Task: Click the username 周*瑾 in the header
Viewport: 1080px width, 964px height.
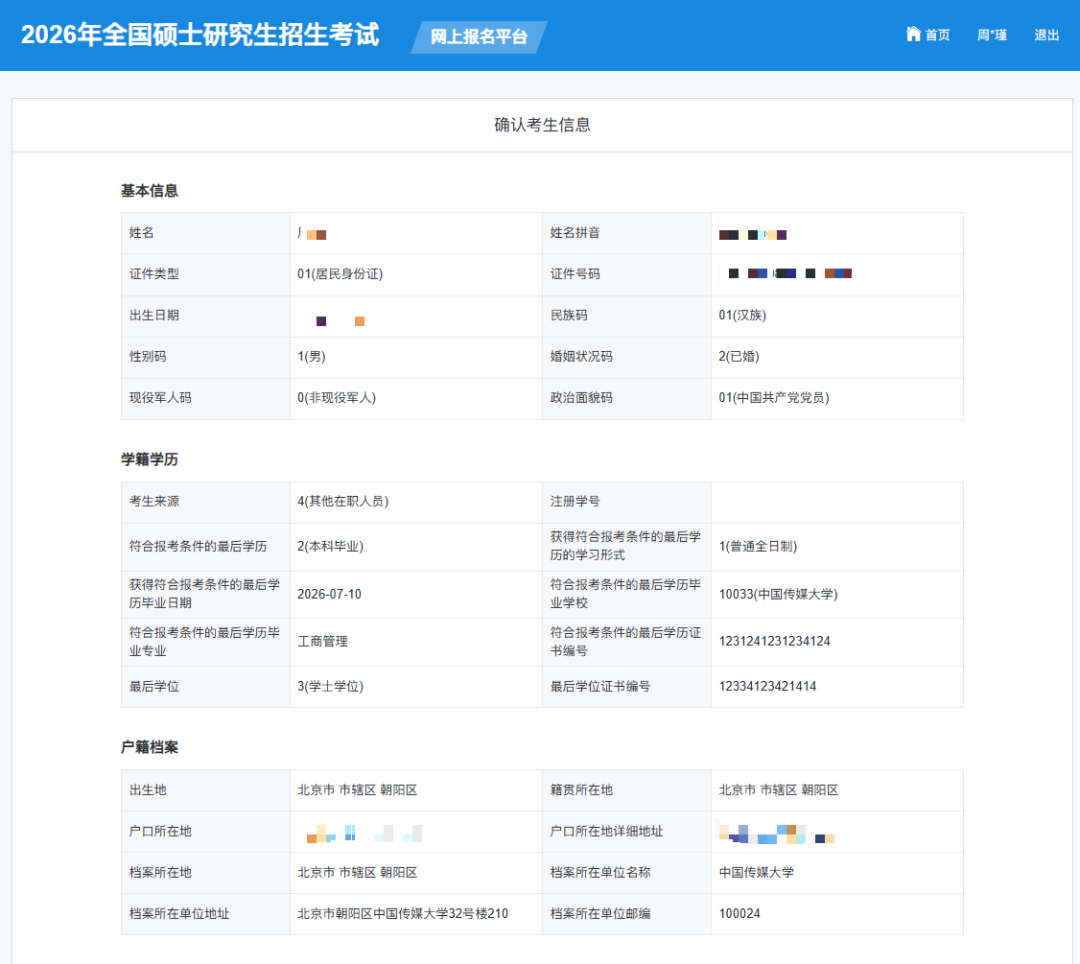Action: pos(991,34)
